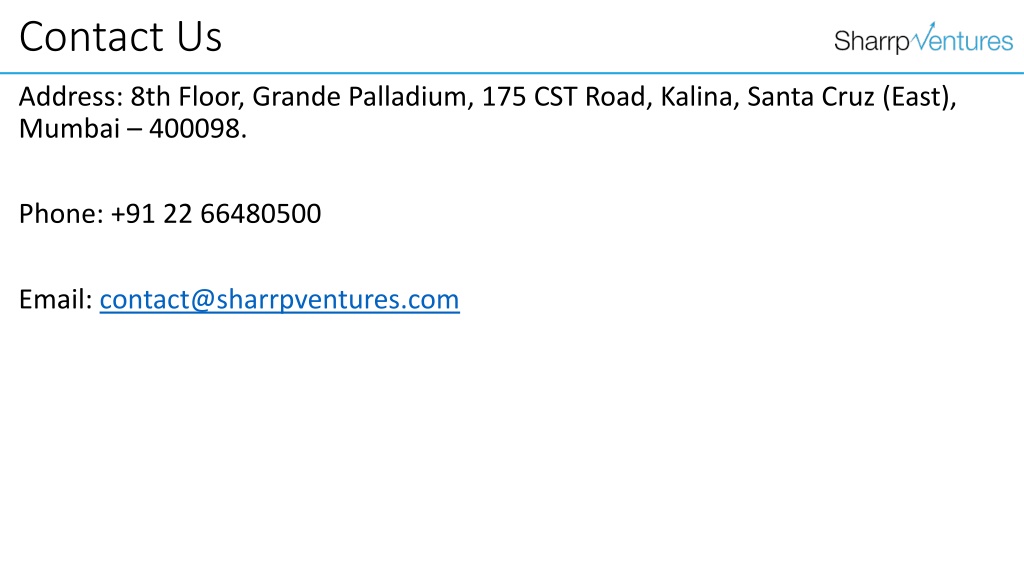Click the word Sharrp in the logo

(872, 41)
